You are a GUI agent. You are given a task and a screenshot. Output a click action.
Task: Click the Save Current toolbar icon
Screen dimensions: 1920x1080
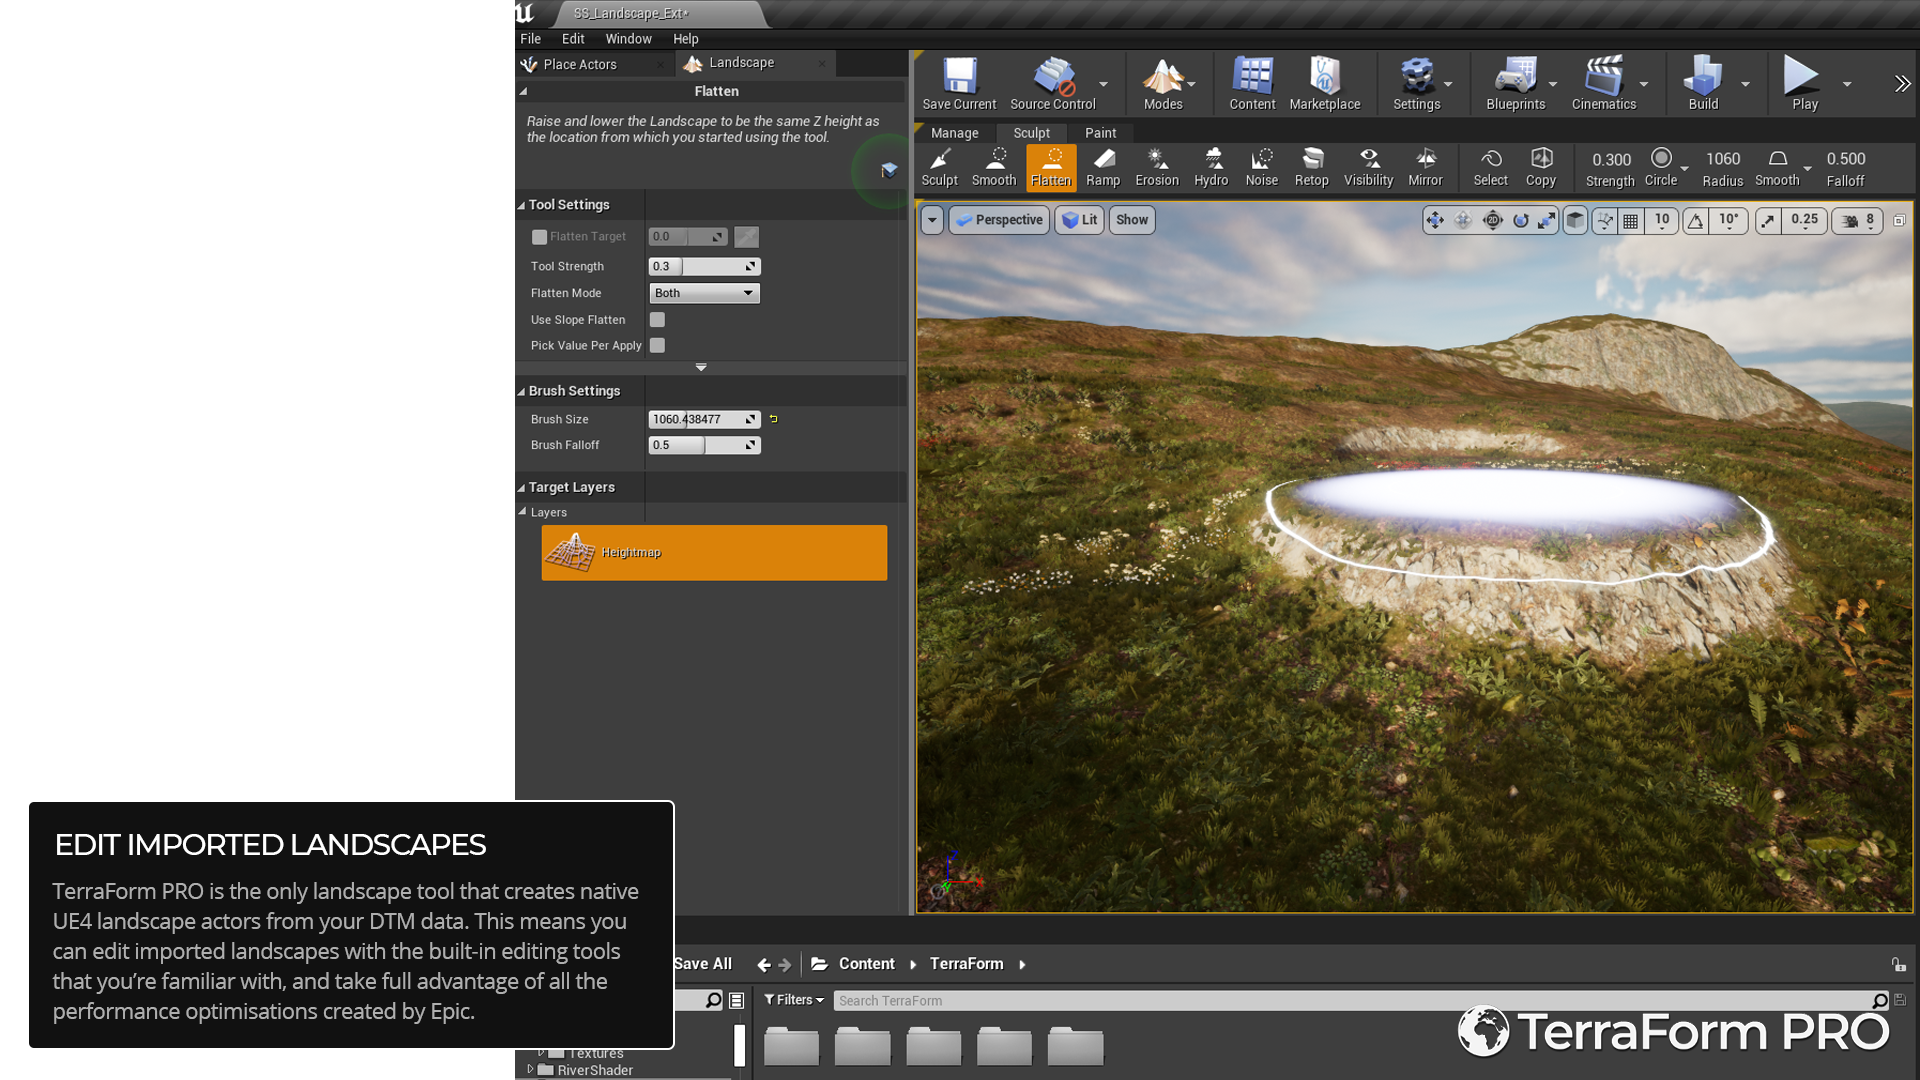(959, 84)
